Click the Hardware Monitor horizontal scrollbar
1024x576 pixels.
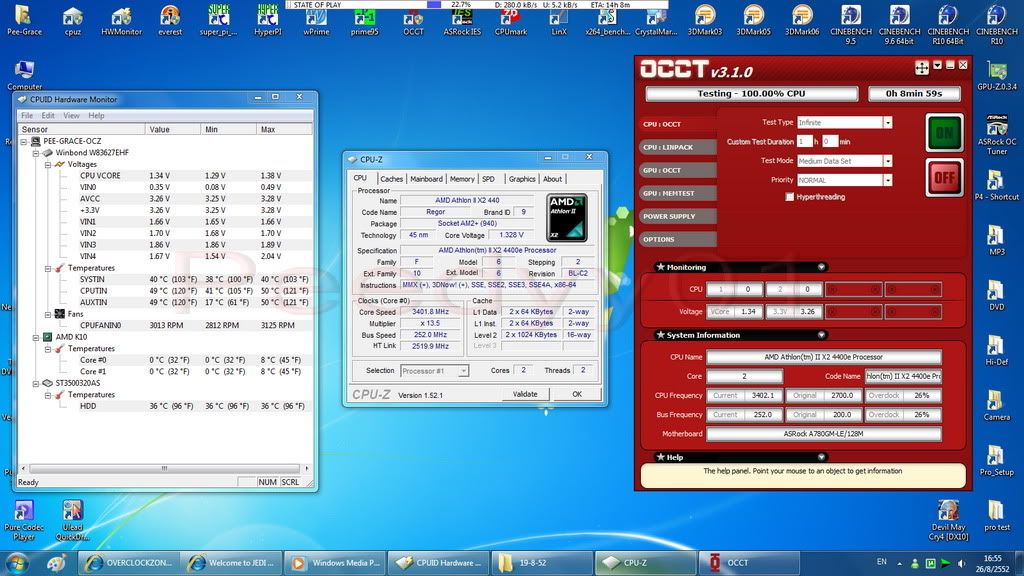click(165, 468)
